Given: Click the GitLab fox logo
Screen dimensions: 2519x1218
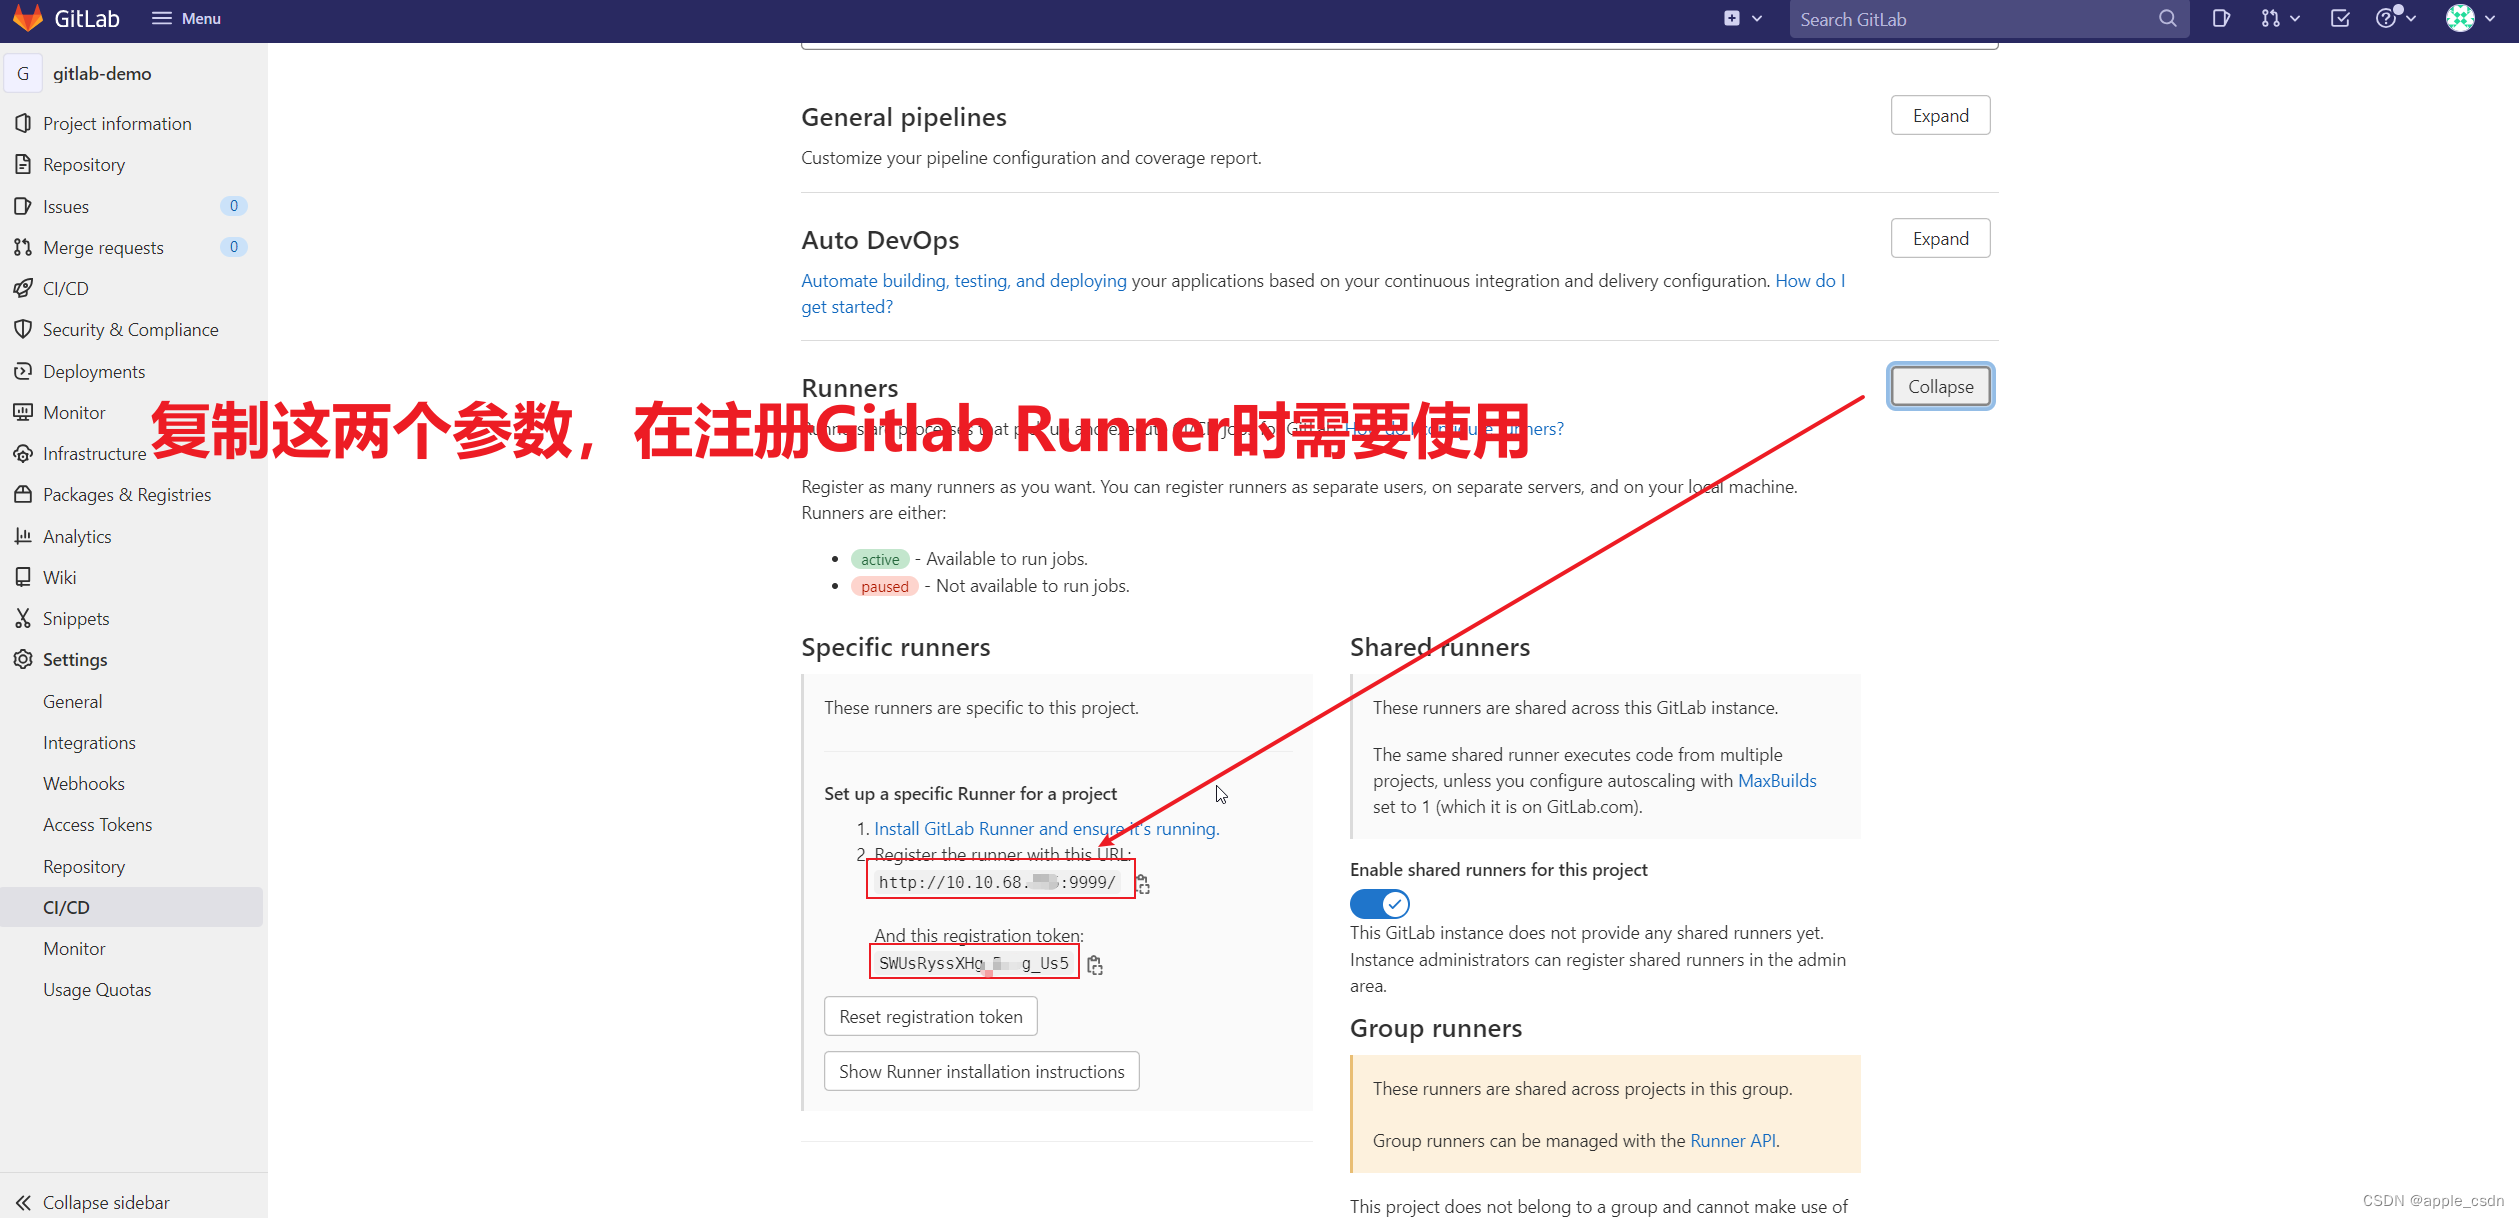Looking at the screenshot, I should click(x=28, y=18).
